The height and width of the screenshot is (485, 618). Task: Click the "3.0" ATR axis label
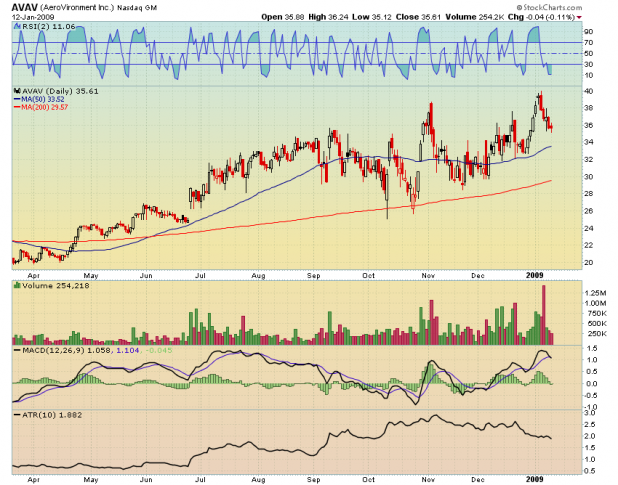point(590,413)
